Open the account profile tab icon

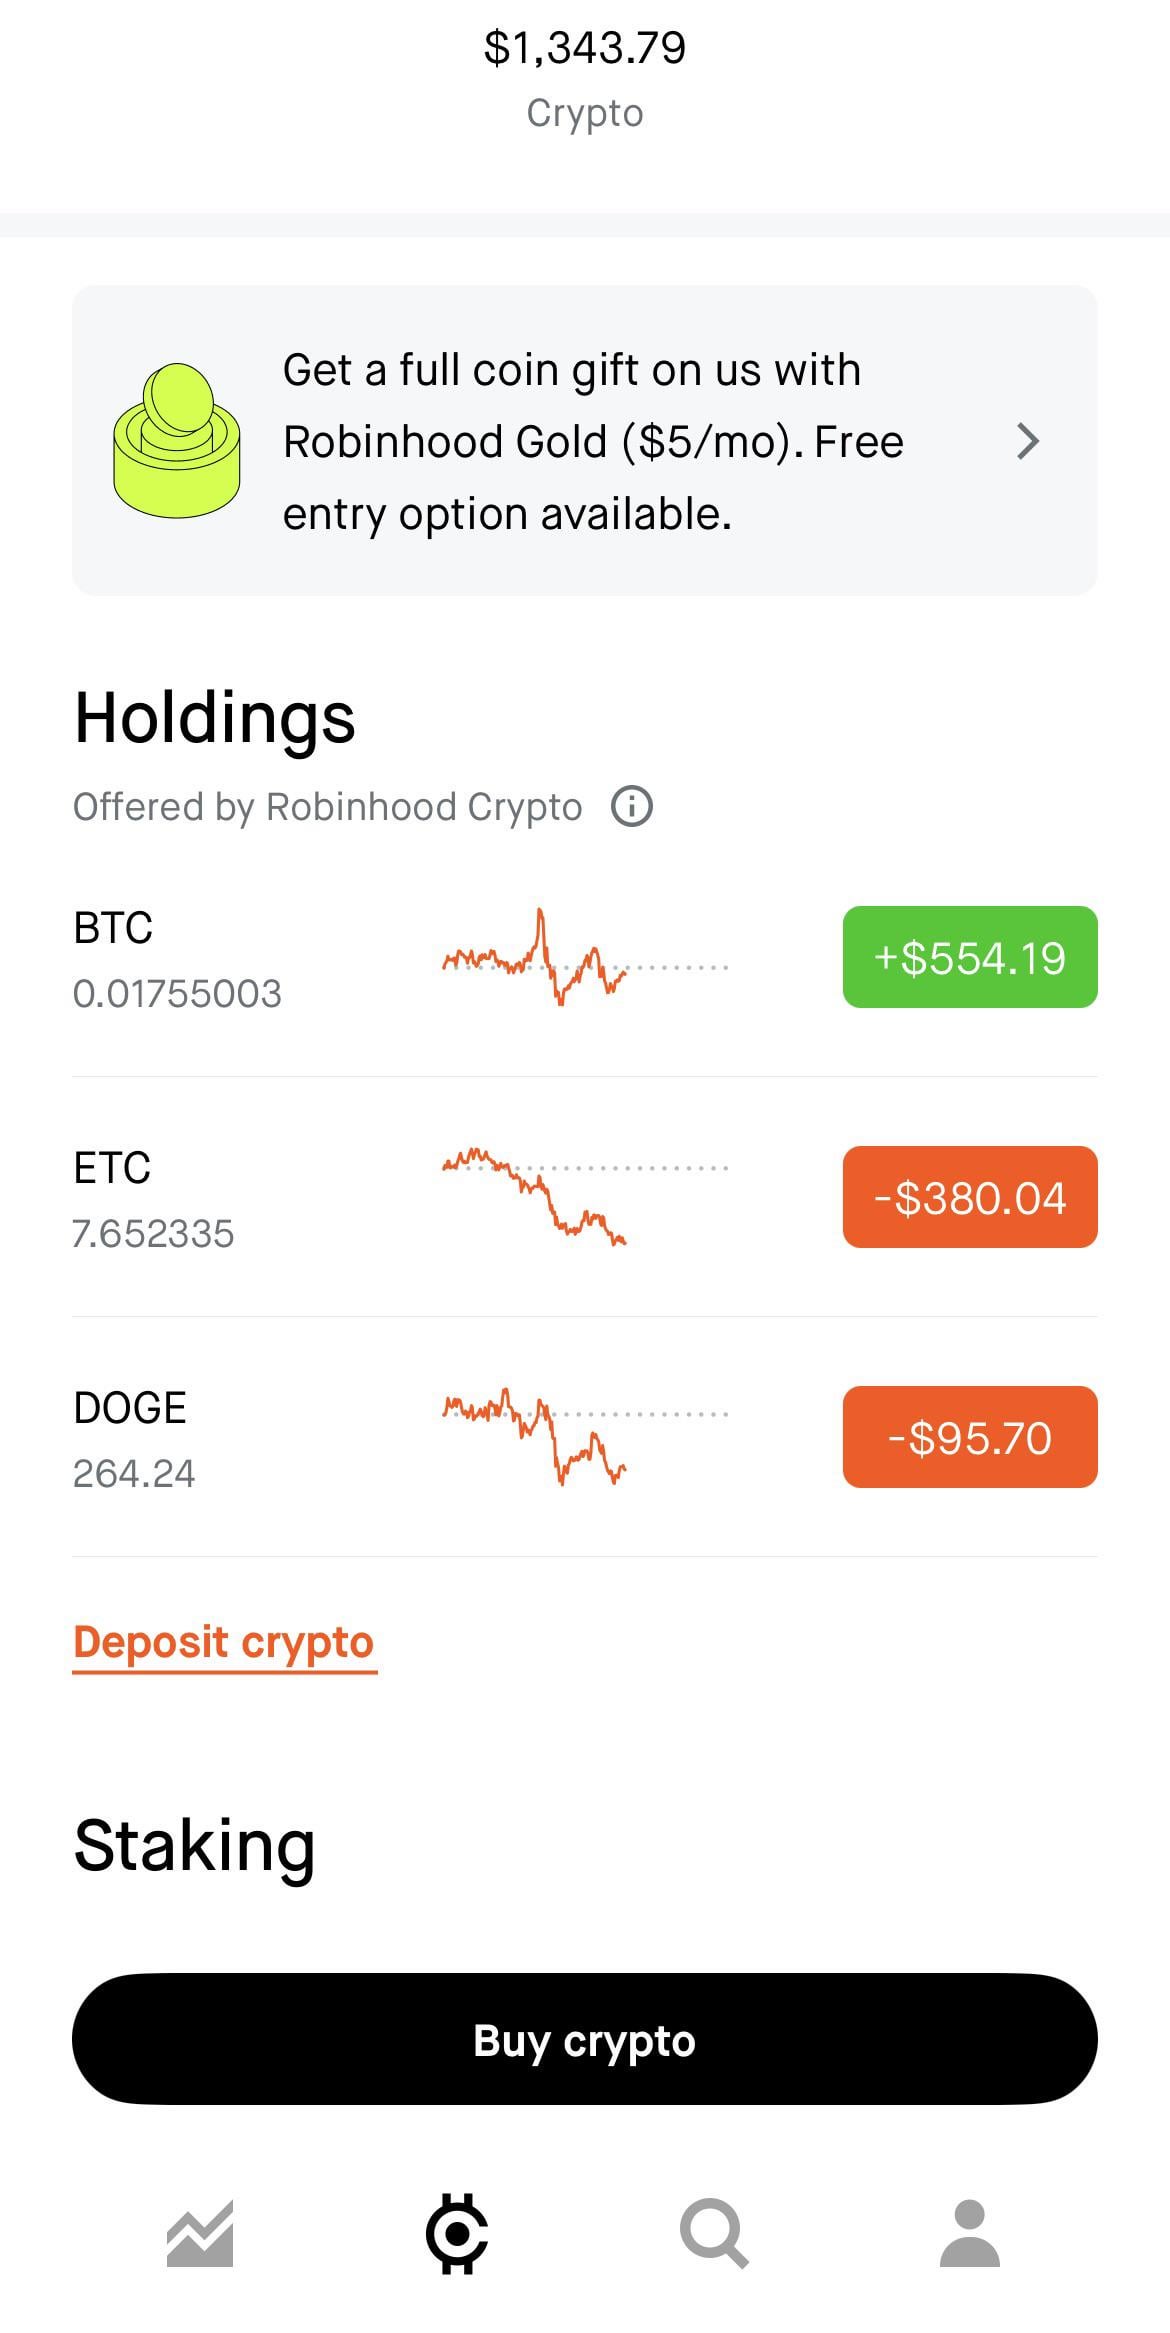coord(970,2233)
